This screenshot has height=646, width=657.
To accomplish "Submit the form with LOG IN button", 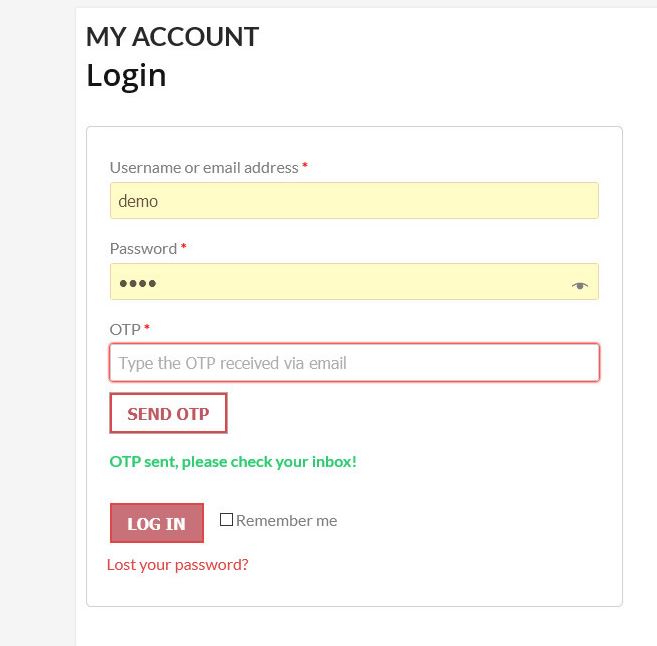I will coord(157,523).
